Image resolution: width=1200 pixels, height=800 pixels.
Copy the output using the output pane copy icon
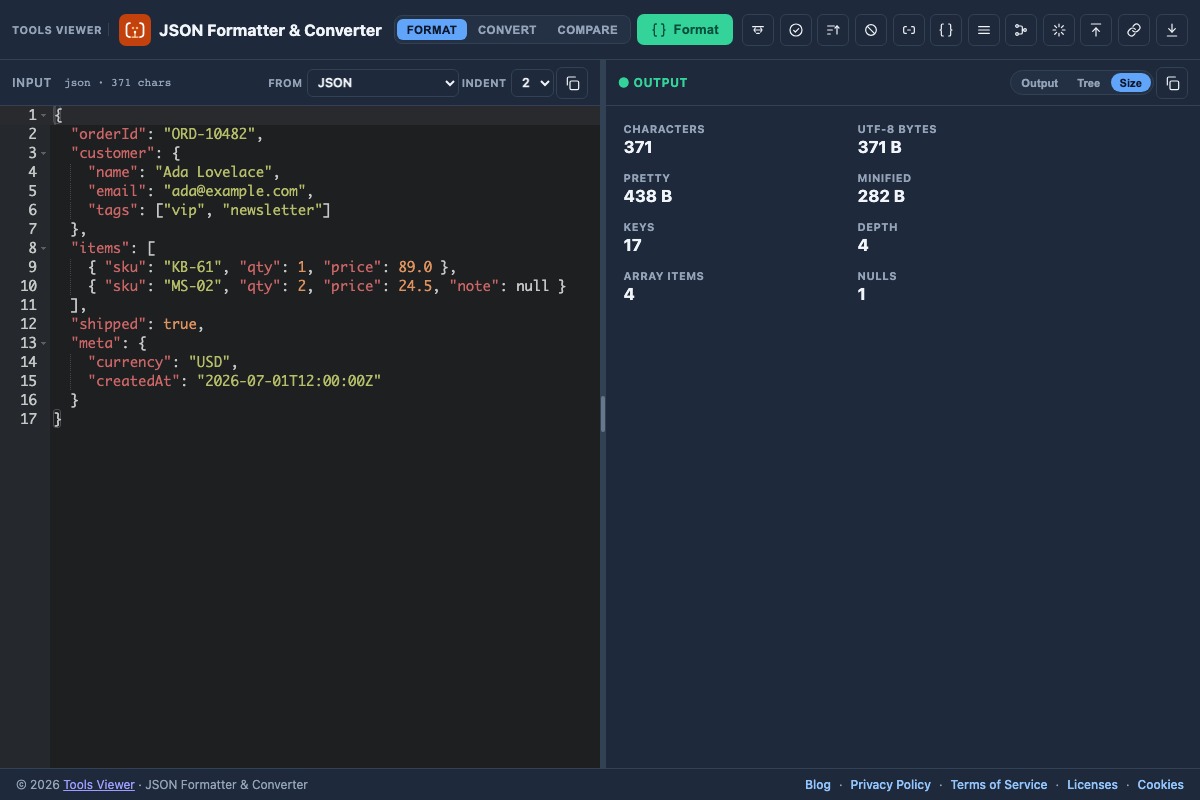point(1173,83)
